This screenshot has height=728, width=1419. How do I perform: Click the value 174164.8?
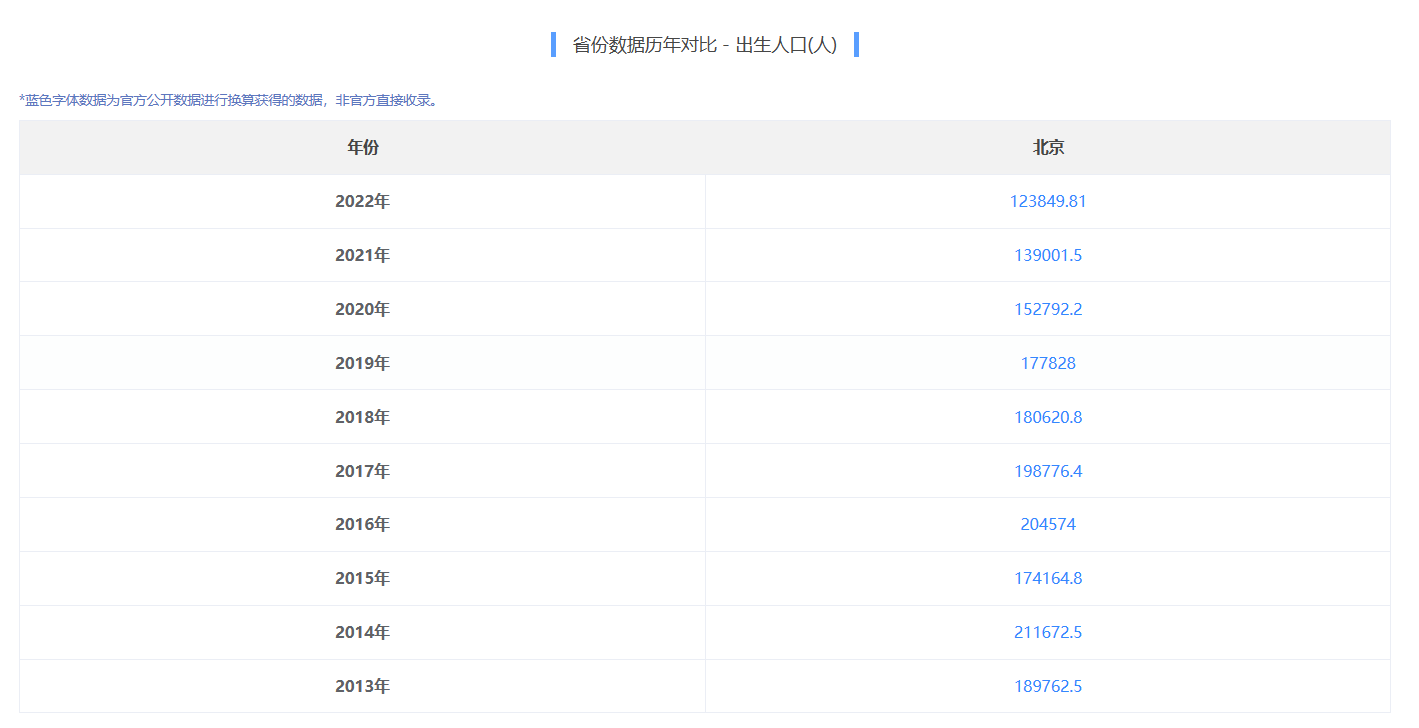pos(1048,578)
